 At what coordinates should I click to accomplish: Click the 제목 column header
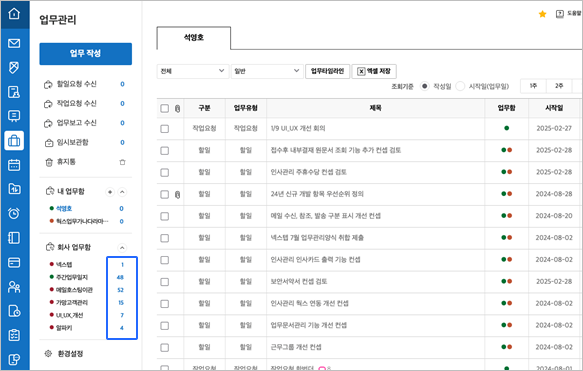(376, 108)
